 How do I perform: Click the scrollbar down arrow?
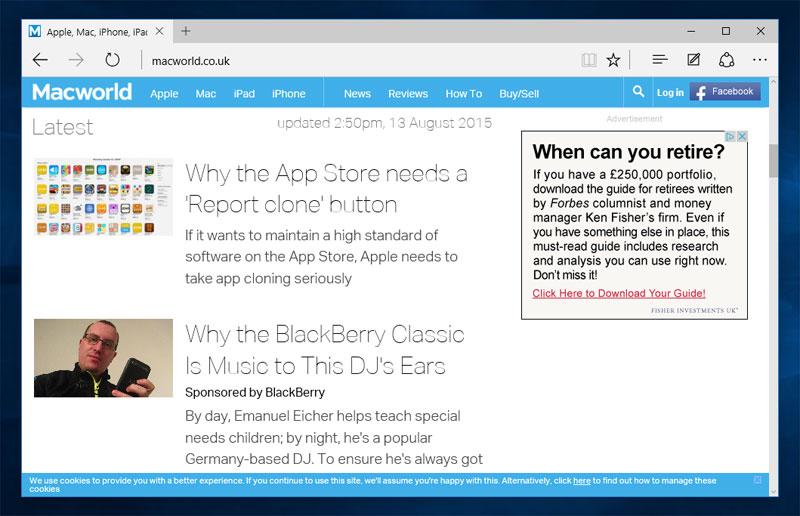coord(773,492)
